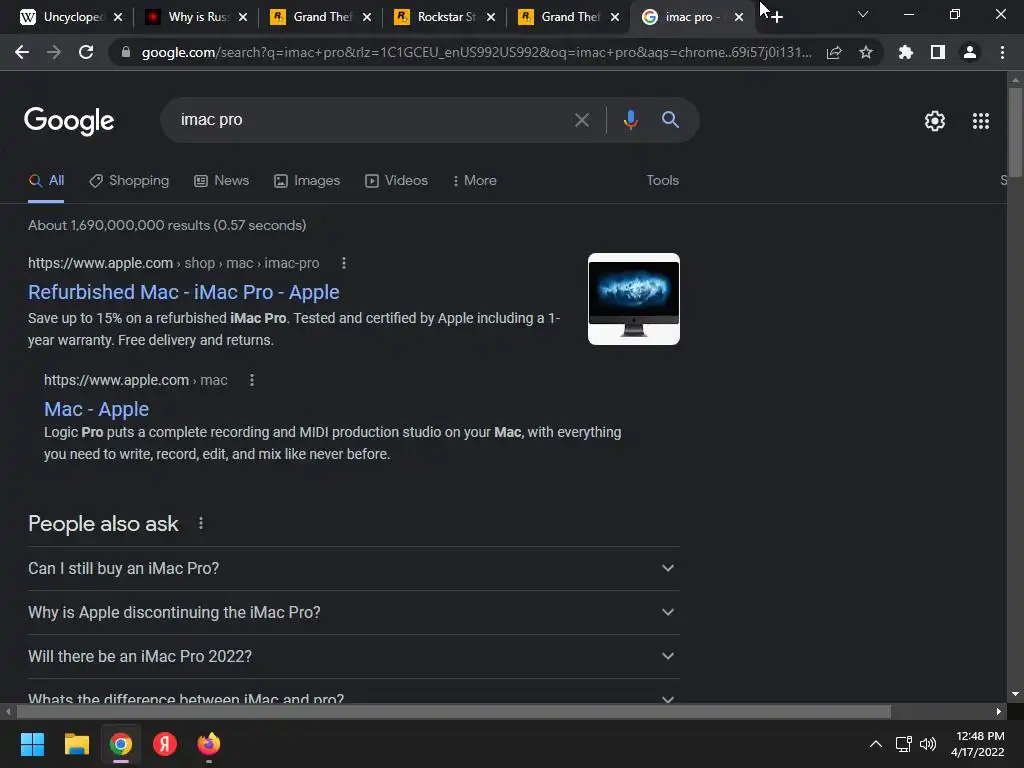This screenshot has height=768, width=1024.
Task: Open the tab search chevron
Action: click(x=863, y=14)
